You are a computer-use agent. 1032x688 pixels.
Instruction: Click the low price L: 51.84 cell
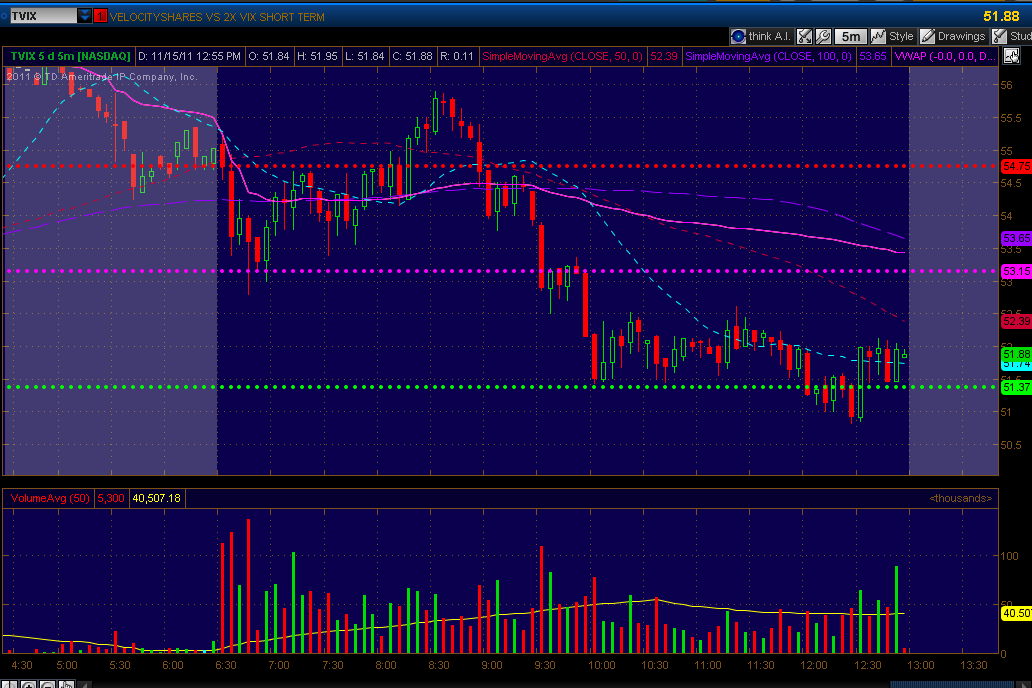point(365,57)
